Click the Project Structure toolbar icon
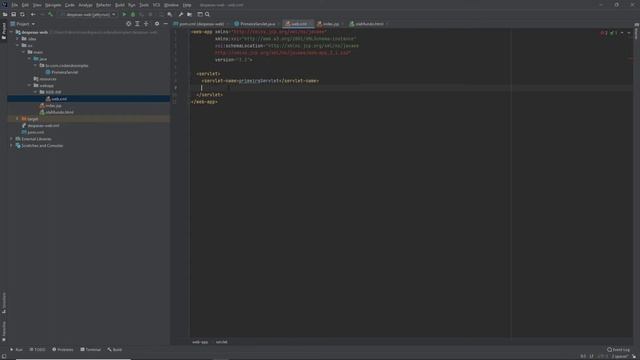 (189, 14)
